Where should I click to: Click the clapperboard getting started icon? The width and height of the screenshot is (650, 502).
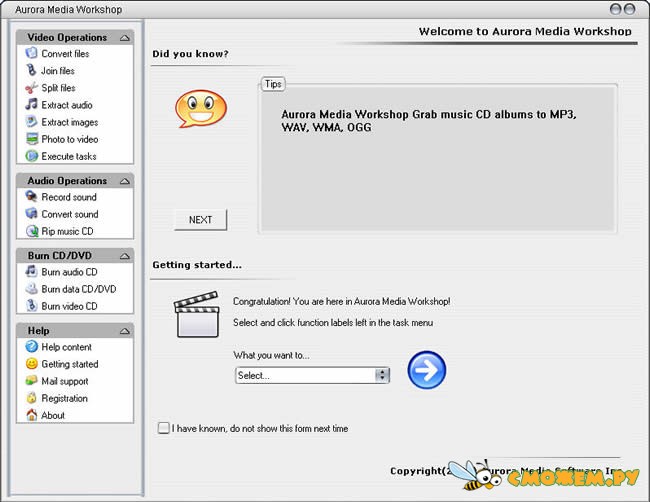tap(196, 314)
